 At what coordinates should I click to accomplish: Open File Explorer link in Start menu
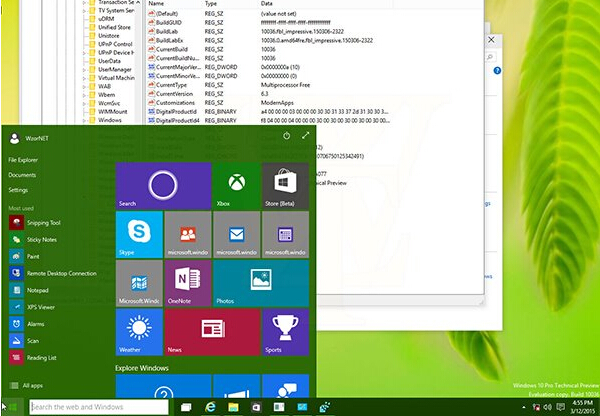click(x=23, y=160)
